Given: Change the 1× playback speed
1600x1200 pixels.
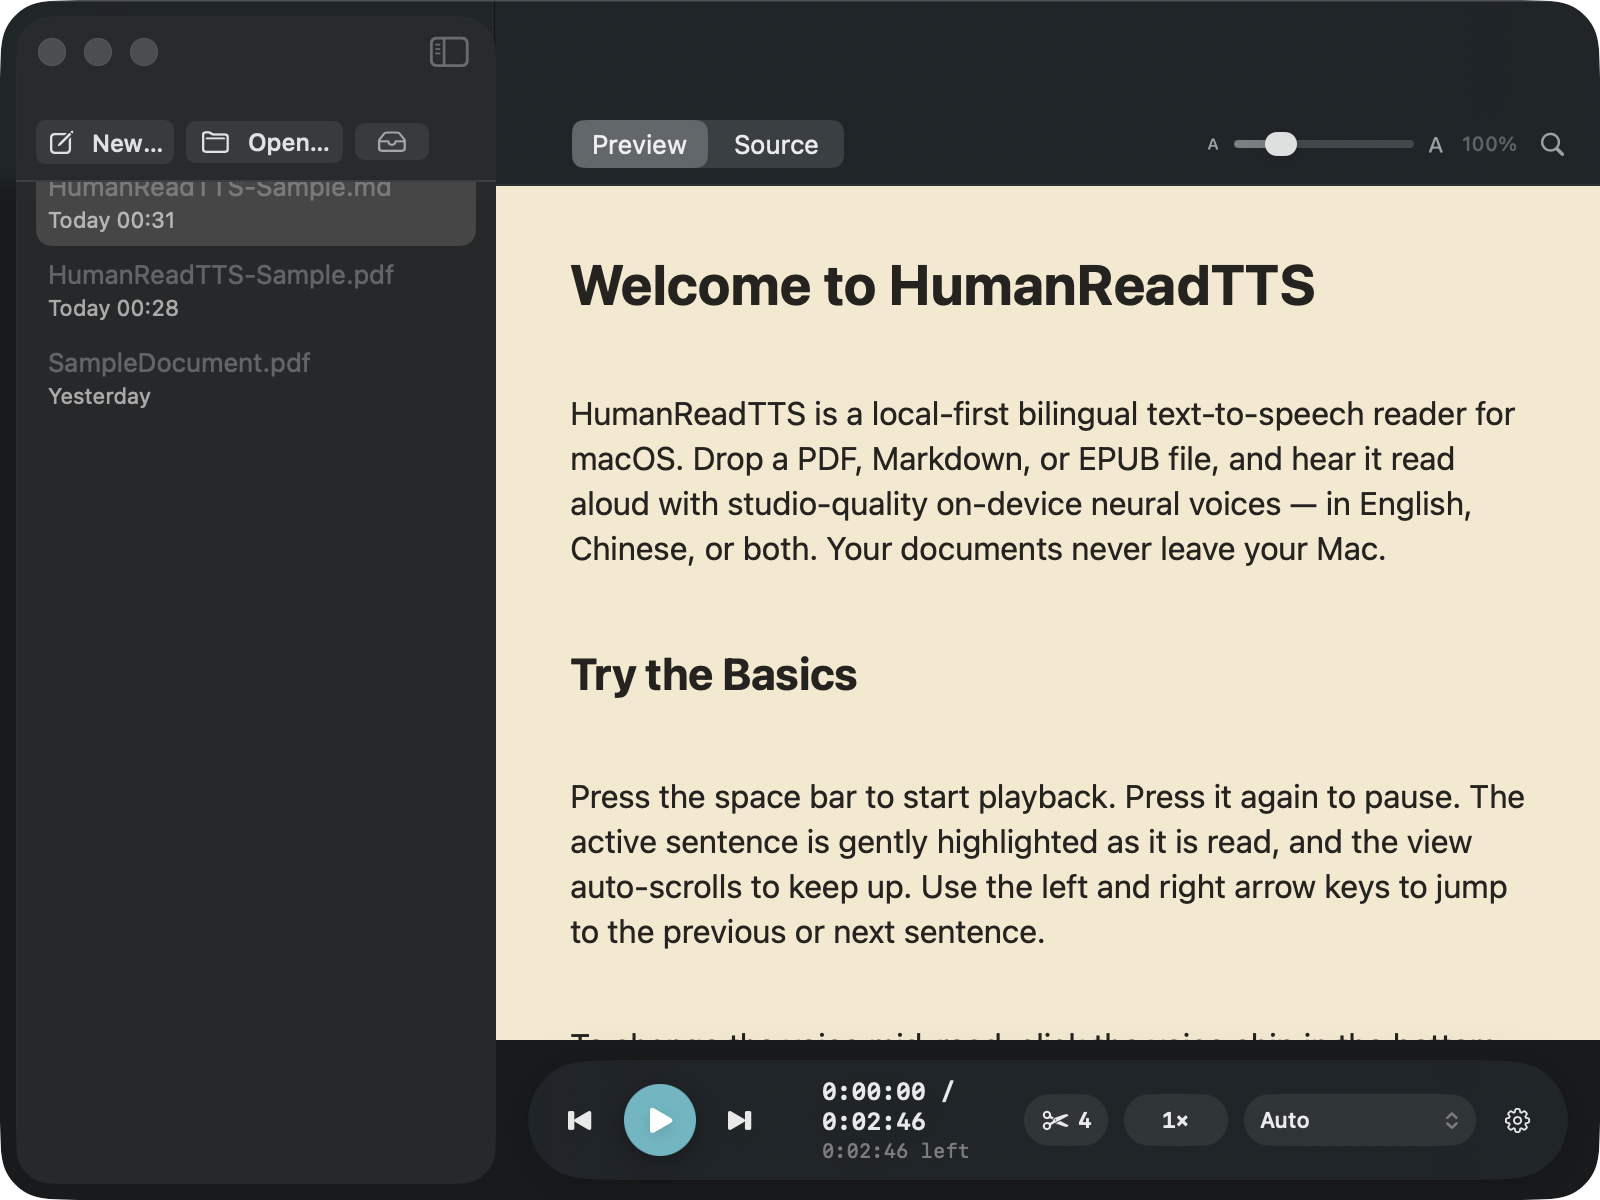Looking at the screenshot, I should (x=1176, y=1120).
